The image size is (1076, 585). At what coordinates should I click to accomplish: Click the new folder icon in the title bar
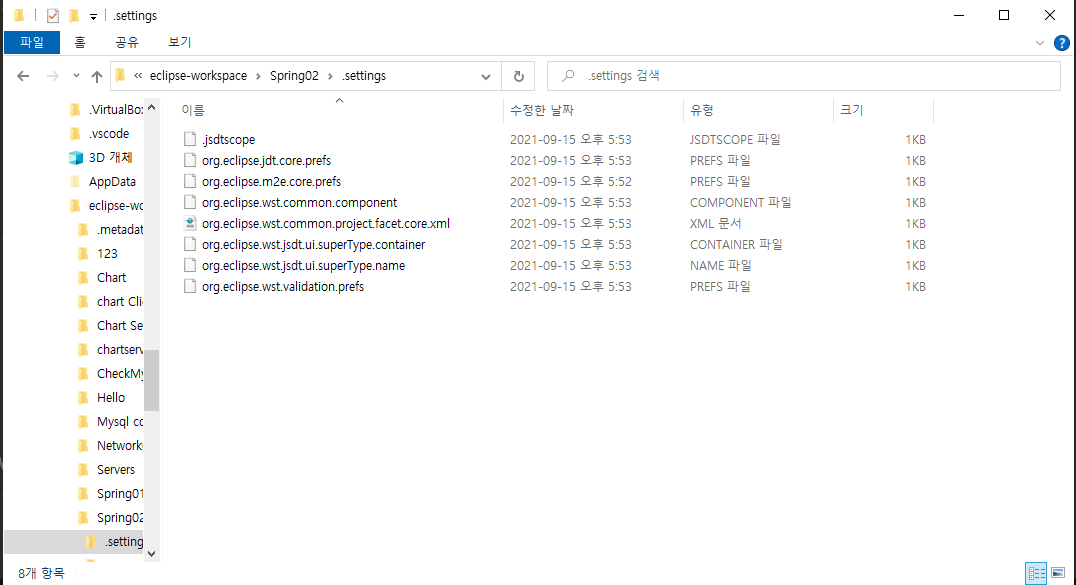pyautogui.click(x=74, y=15)
